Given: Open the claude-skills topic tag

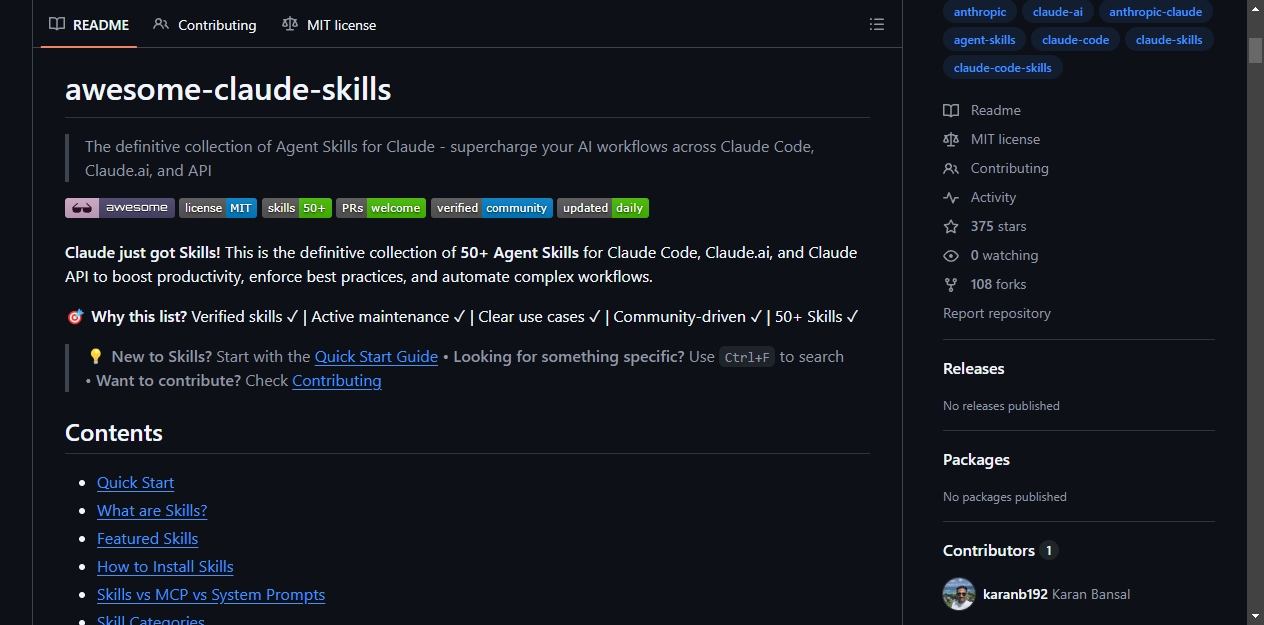Looking at the screenshot, I should pyautogui.click(x=1169, y=40).
